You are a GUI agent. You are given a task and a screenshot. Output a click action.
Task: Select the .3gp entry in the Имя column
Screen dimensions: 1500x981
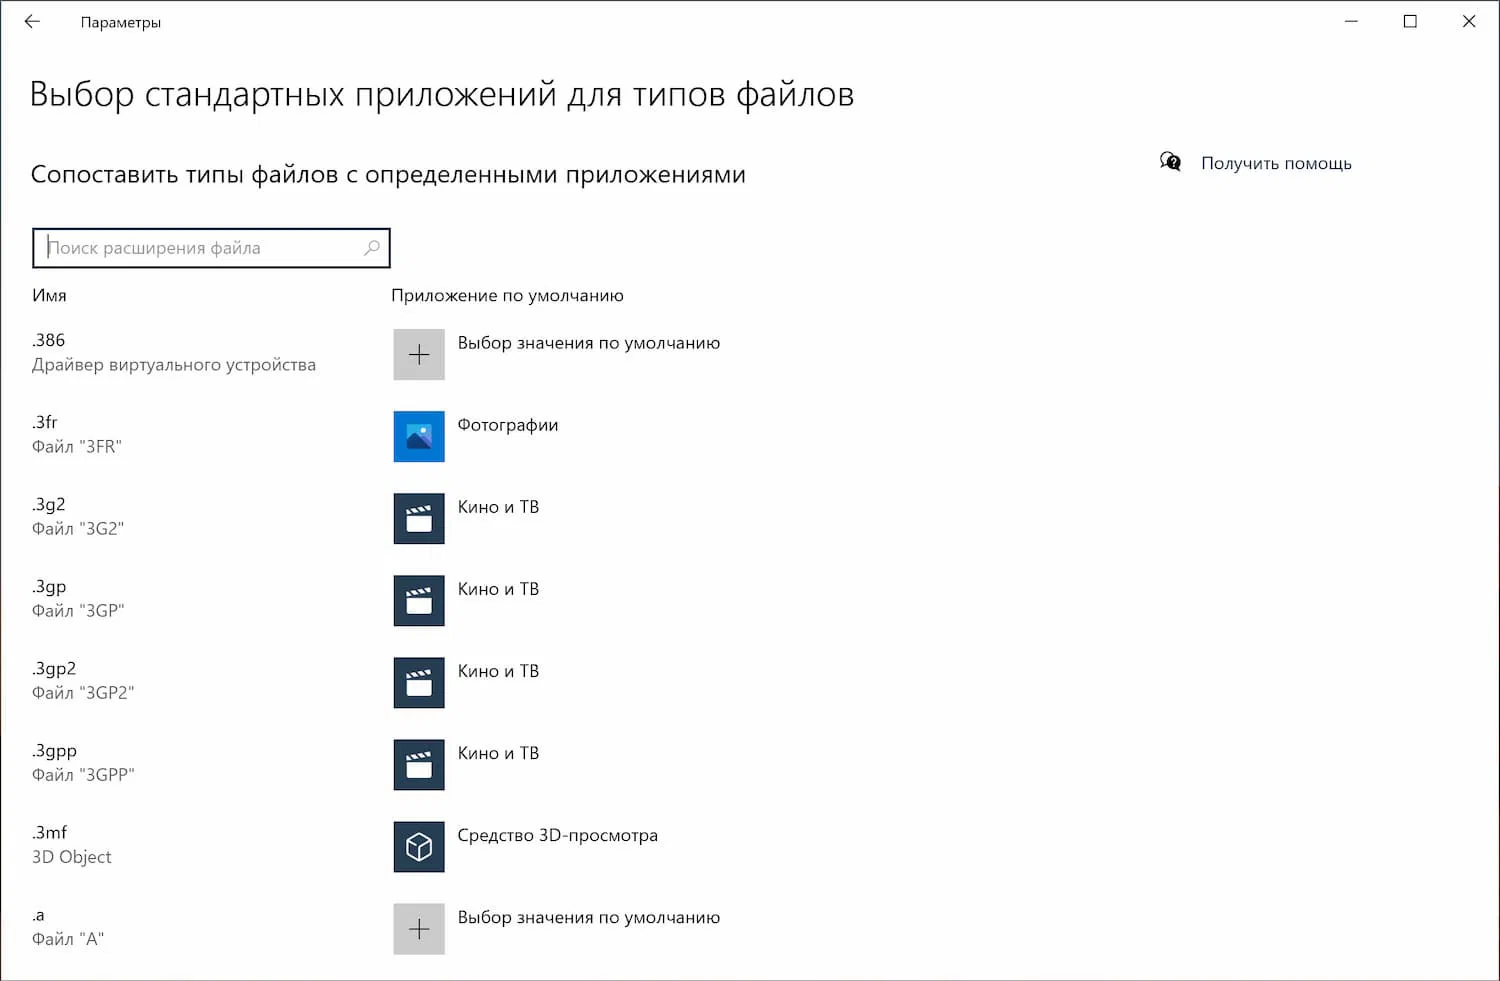tap(49, 587)
